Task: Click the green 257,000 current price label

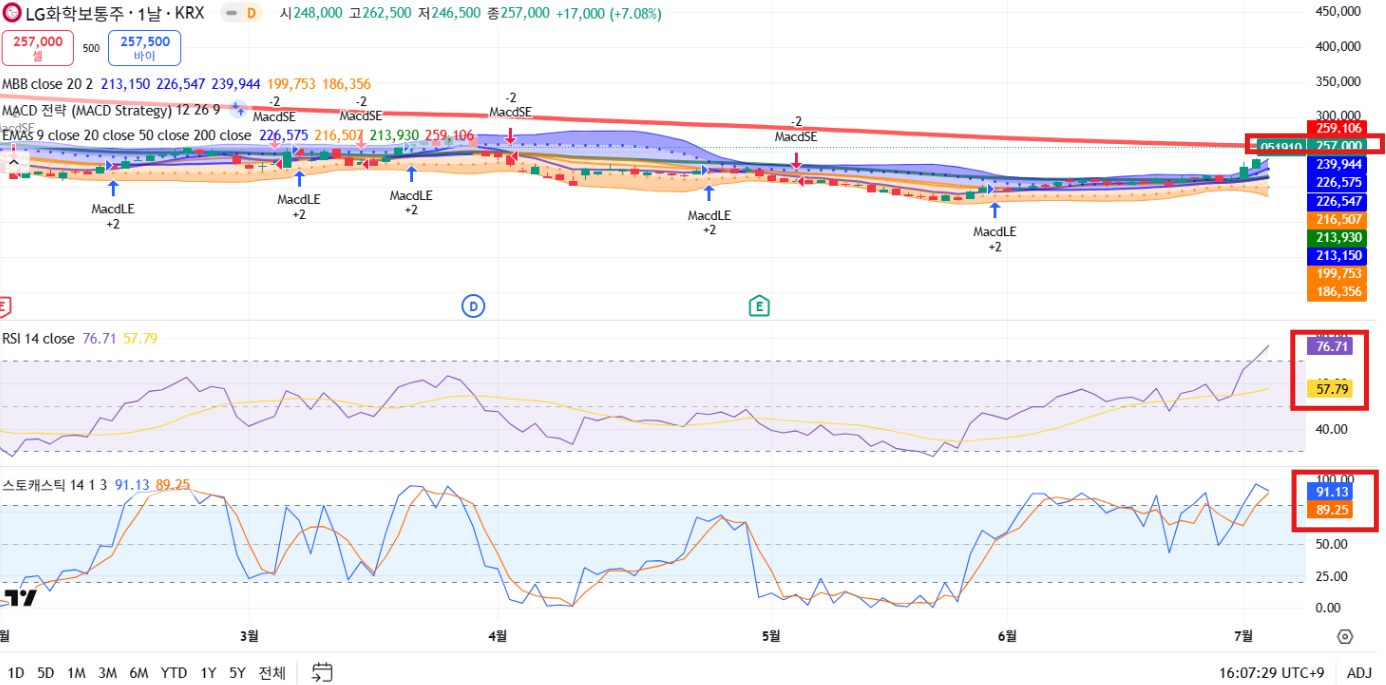Action: (1336, 146)
